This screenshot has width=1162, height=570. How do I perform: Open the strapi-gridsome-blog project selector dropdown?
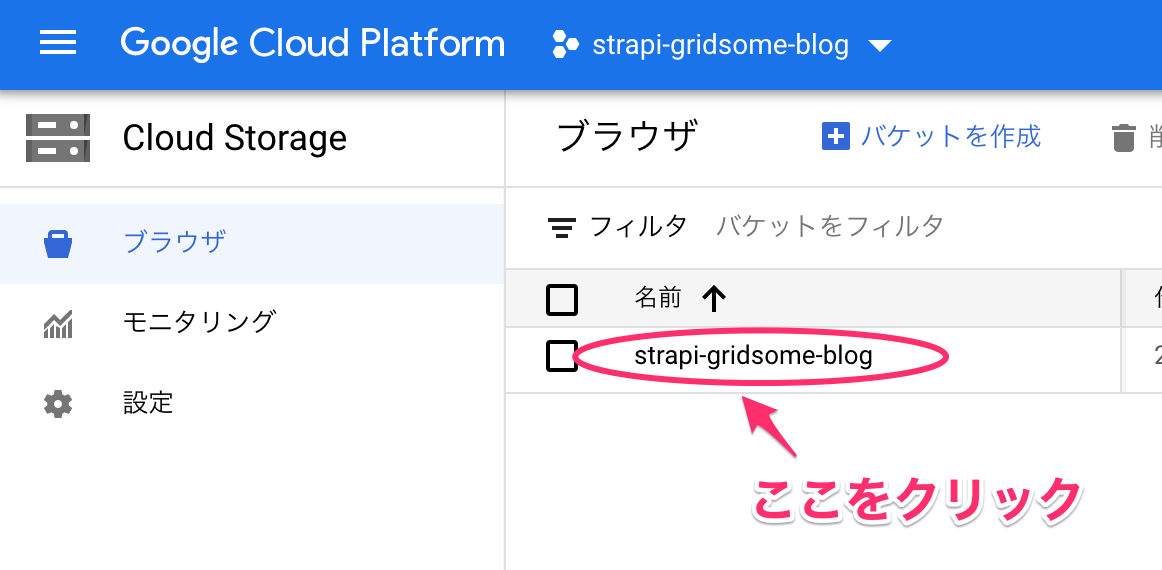coord(723,45)
